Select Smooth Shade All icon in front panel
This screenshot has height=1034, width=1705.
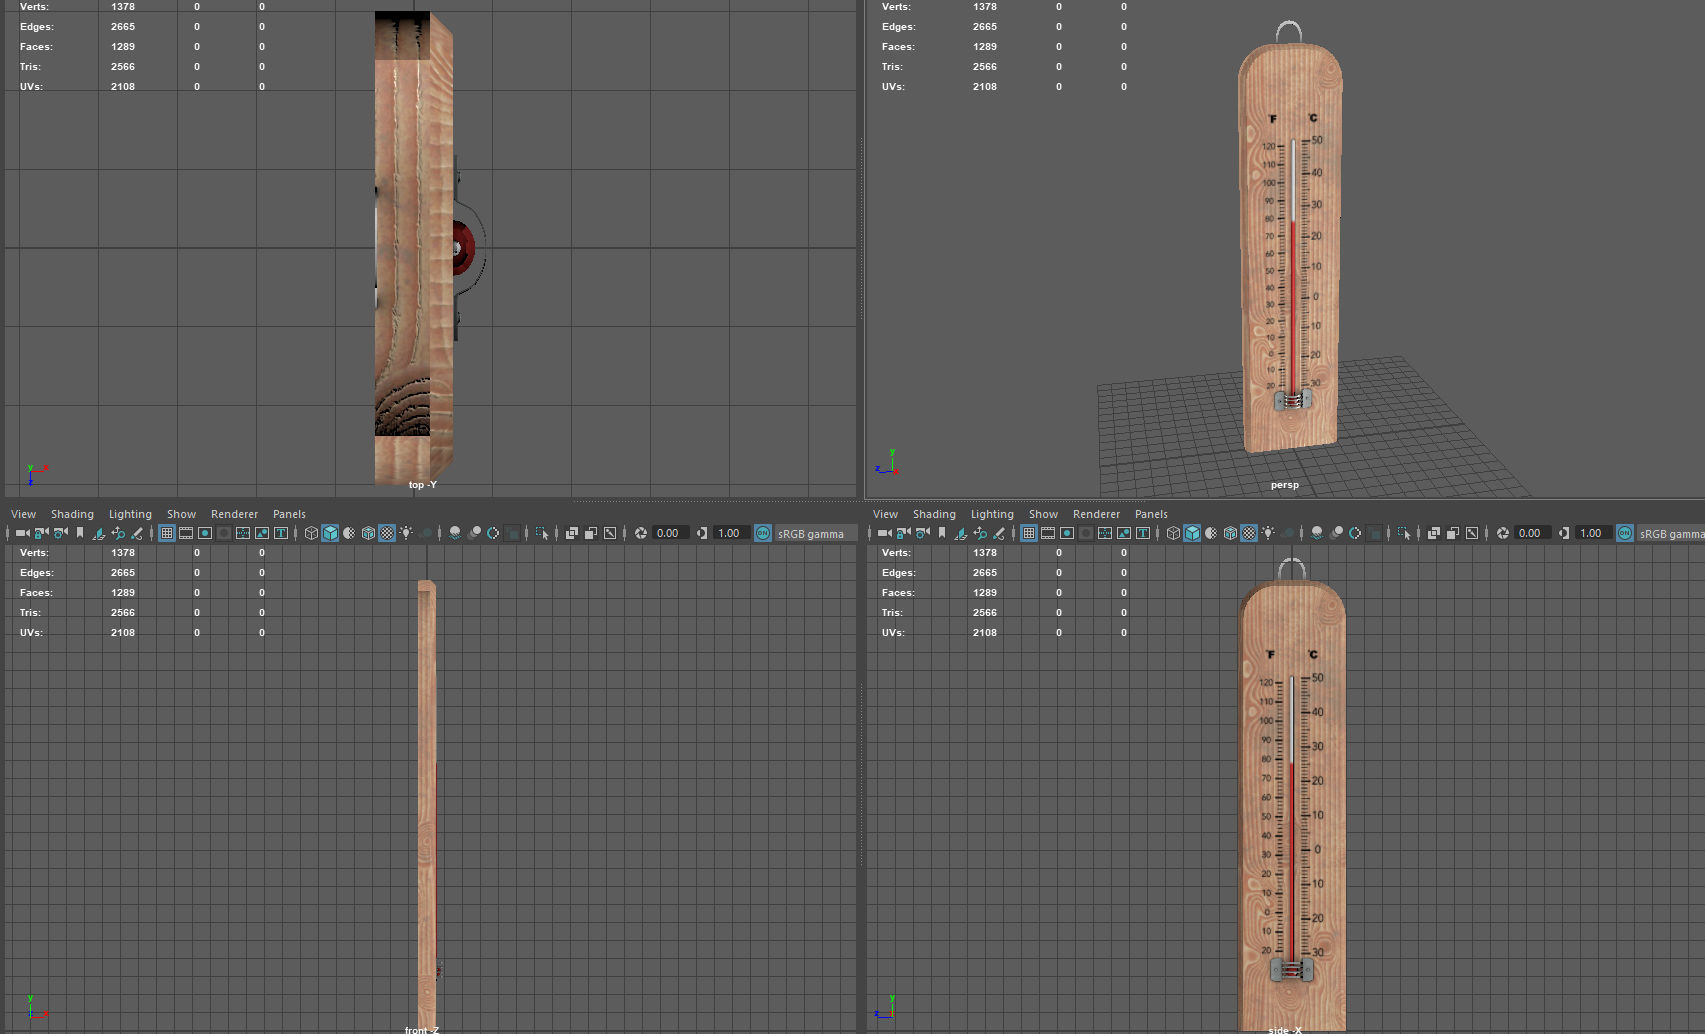[x=330, y=533]
